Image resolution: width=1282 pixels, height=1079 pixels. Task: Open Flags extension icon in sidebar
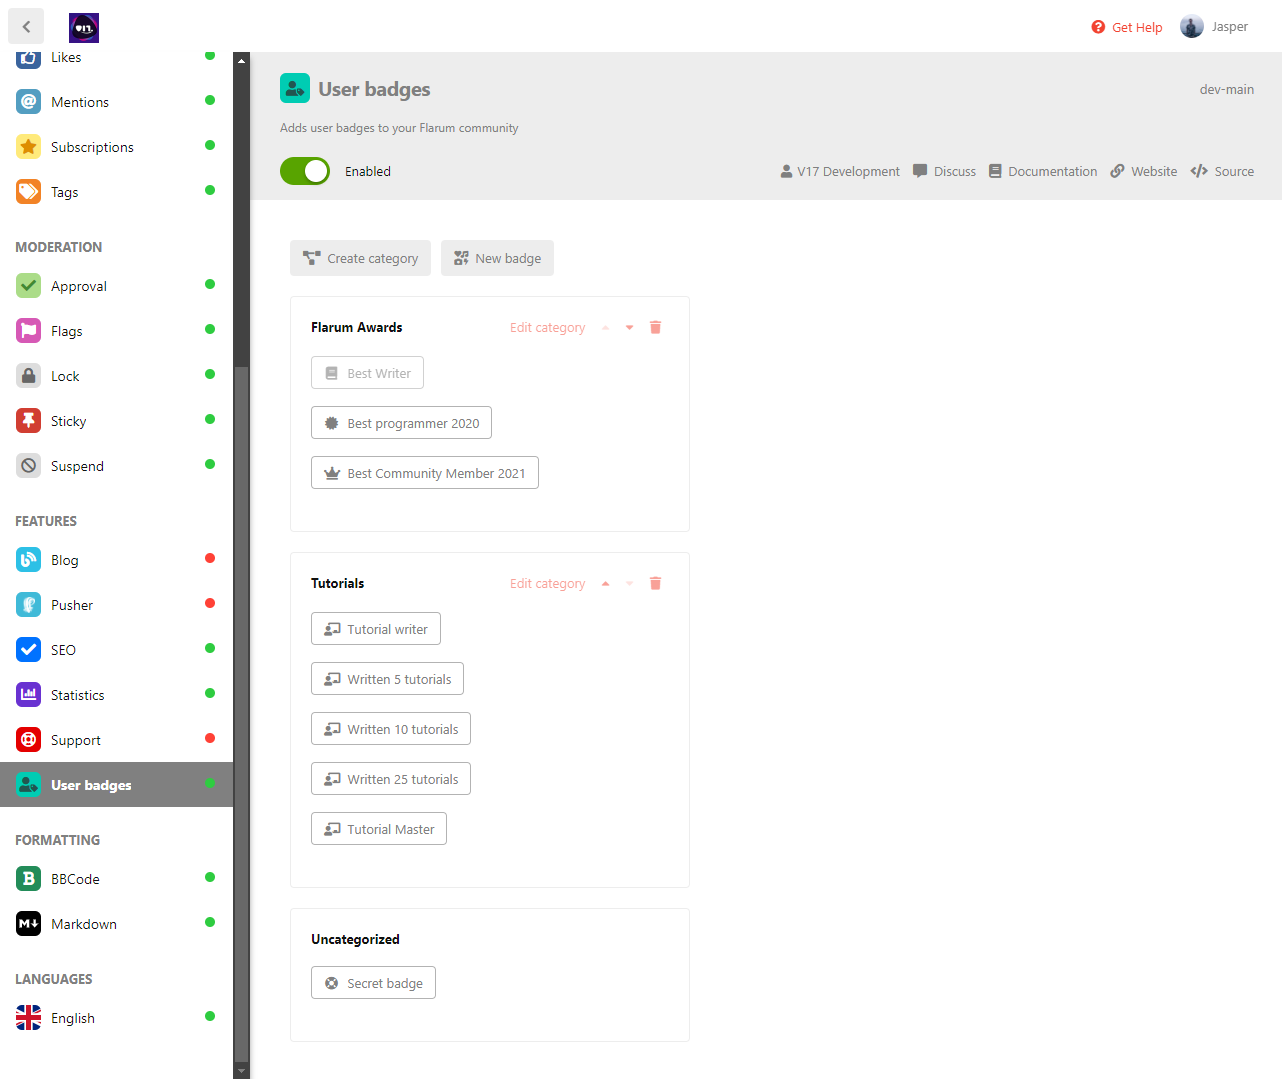click(29, 331)
